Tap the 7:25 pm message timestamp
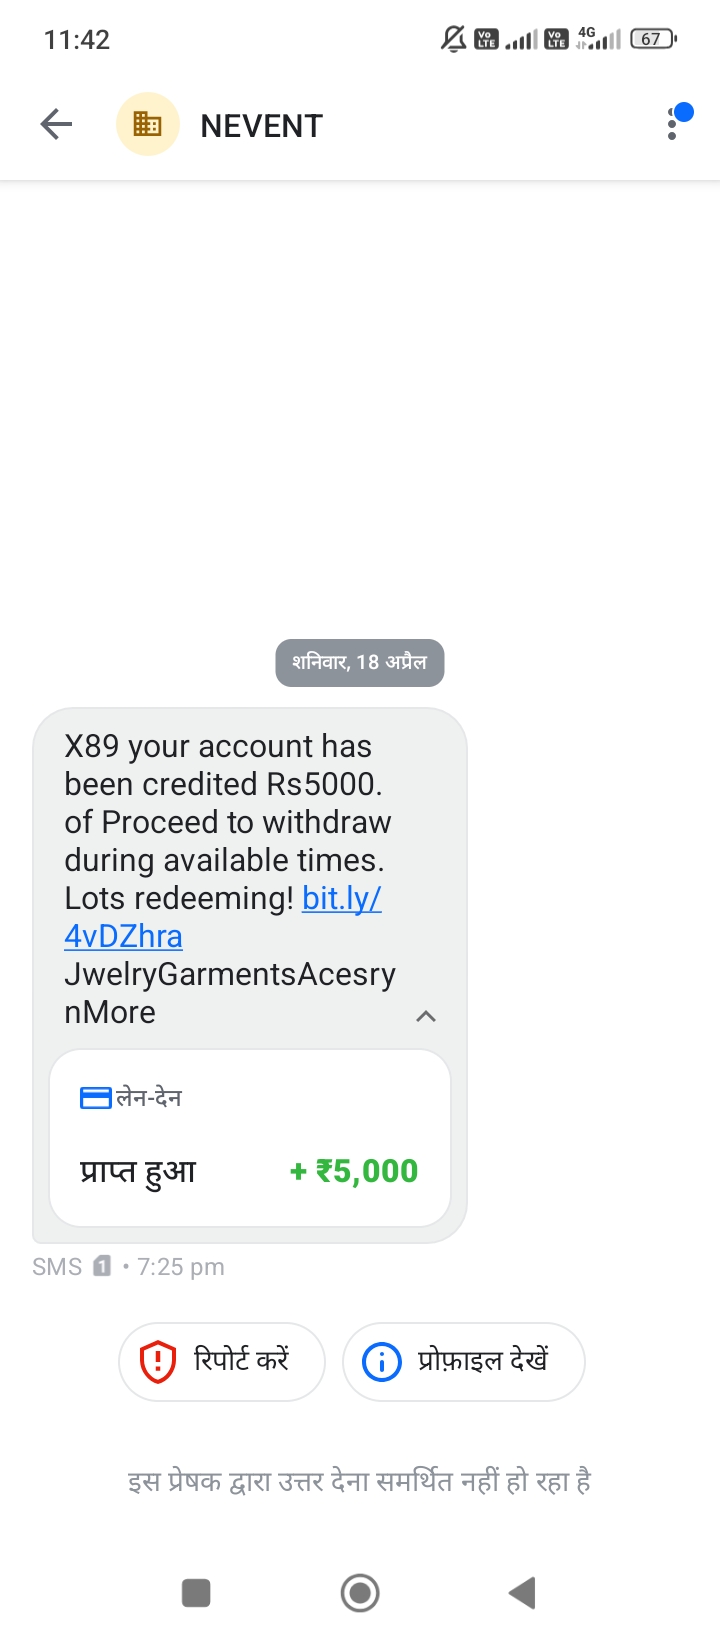720x1640 pixels. click(x=181, y=1267)
